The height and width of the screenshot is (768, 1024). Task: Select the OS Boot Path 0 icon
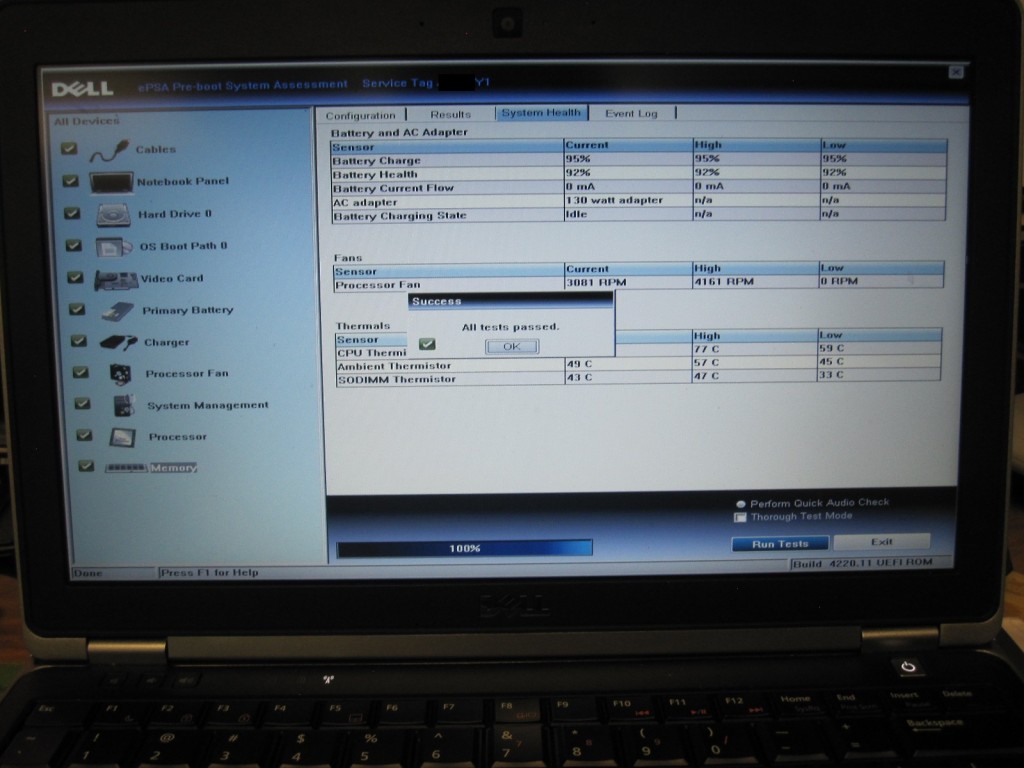tap(114, 247)
